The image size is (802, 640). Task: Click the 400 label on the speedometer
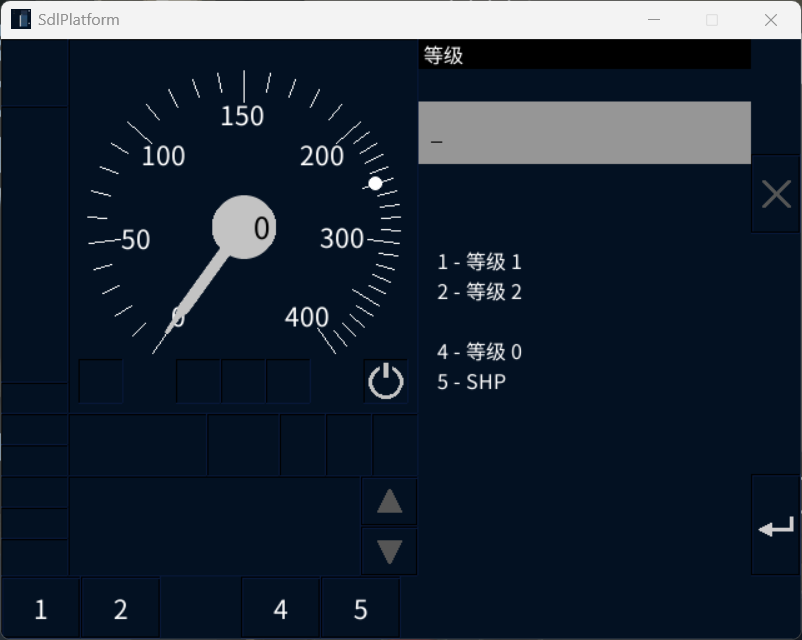click(x=306, y=317)
